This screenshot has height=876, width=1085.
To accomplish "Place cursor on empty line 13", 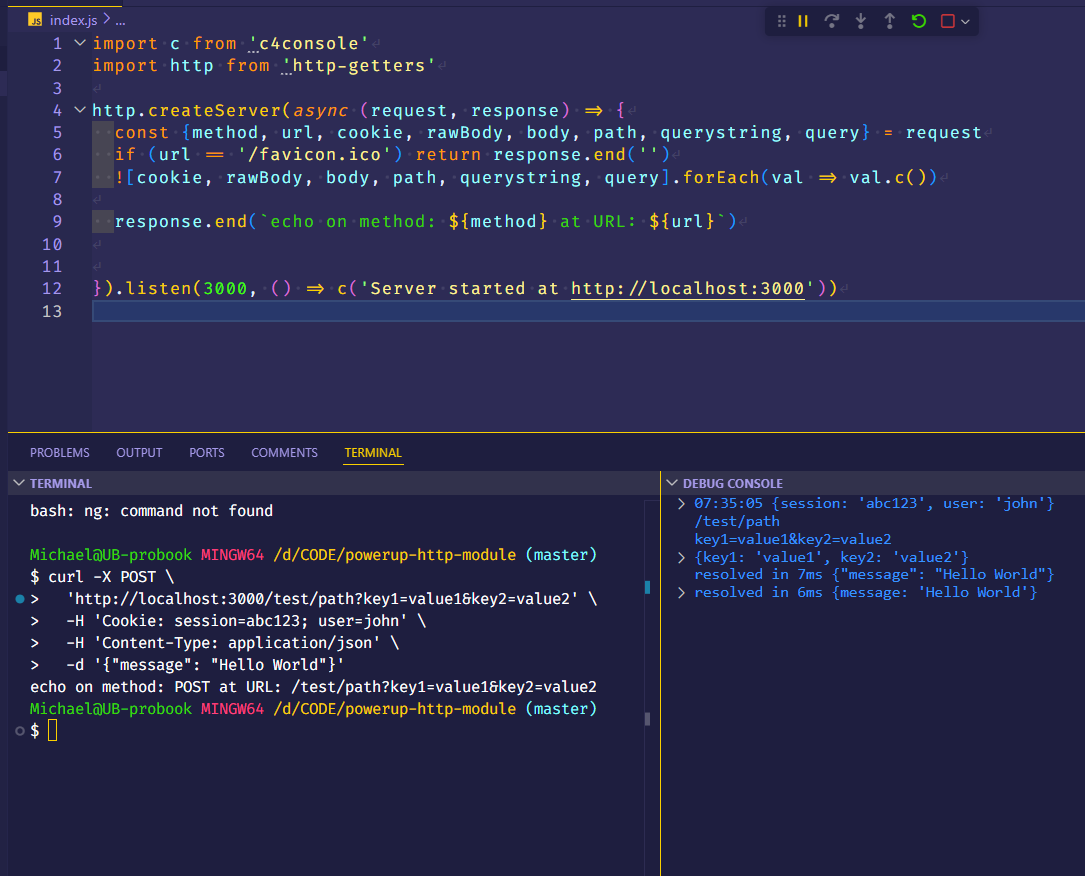I will (x=588, y=311).
